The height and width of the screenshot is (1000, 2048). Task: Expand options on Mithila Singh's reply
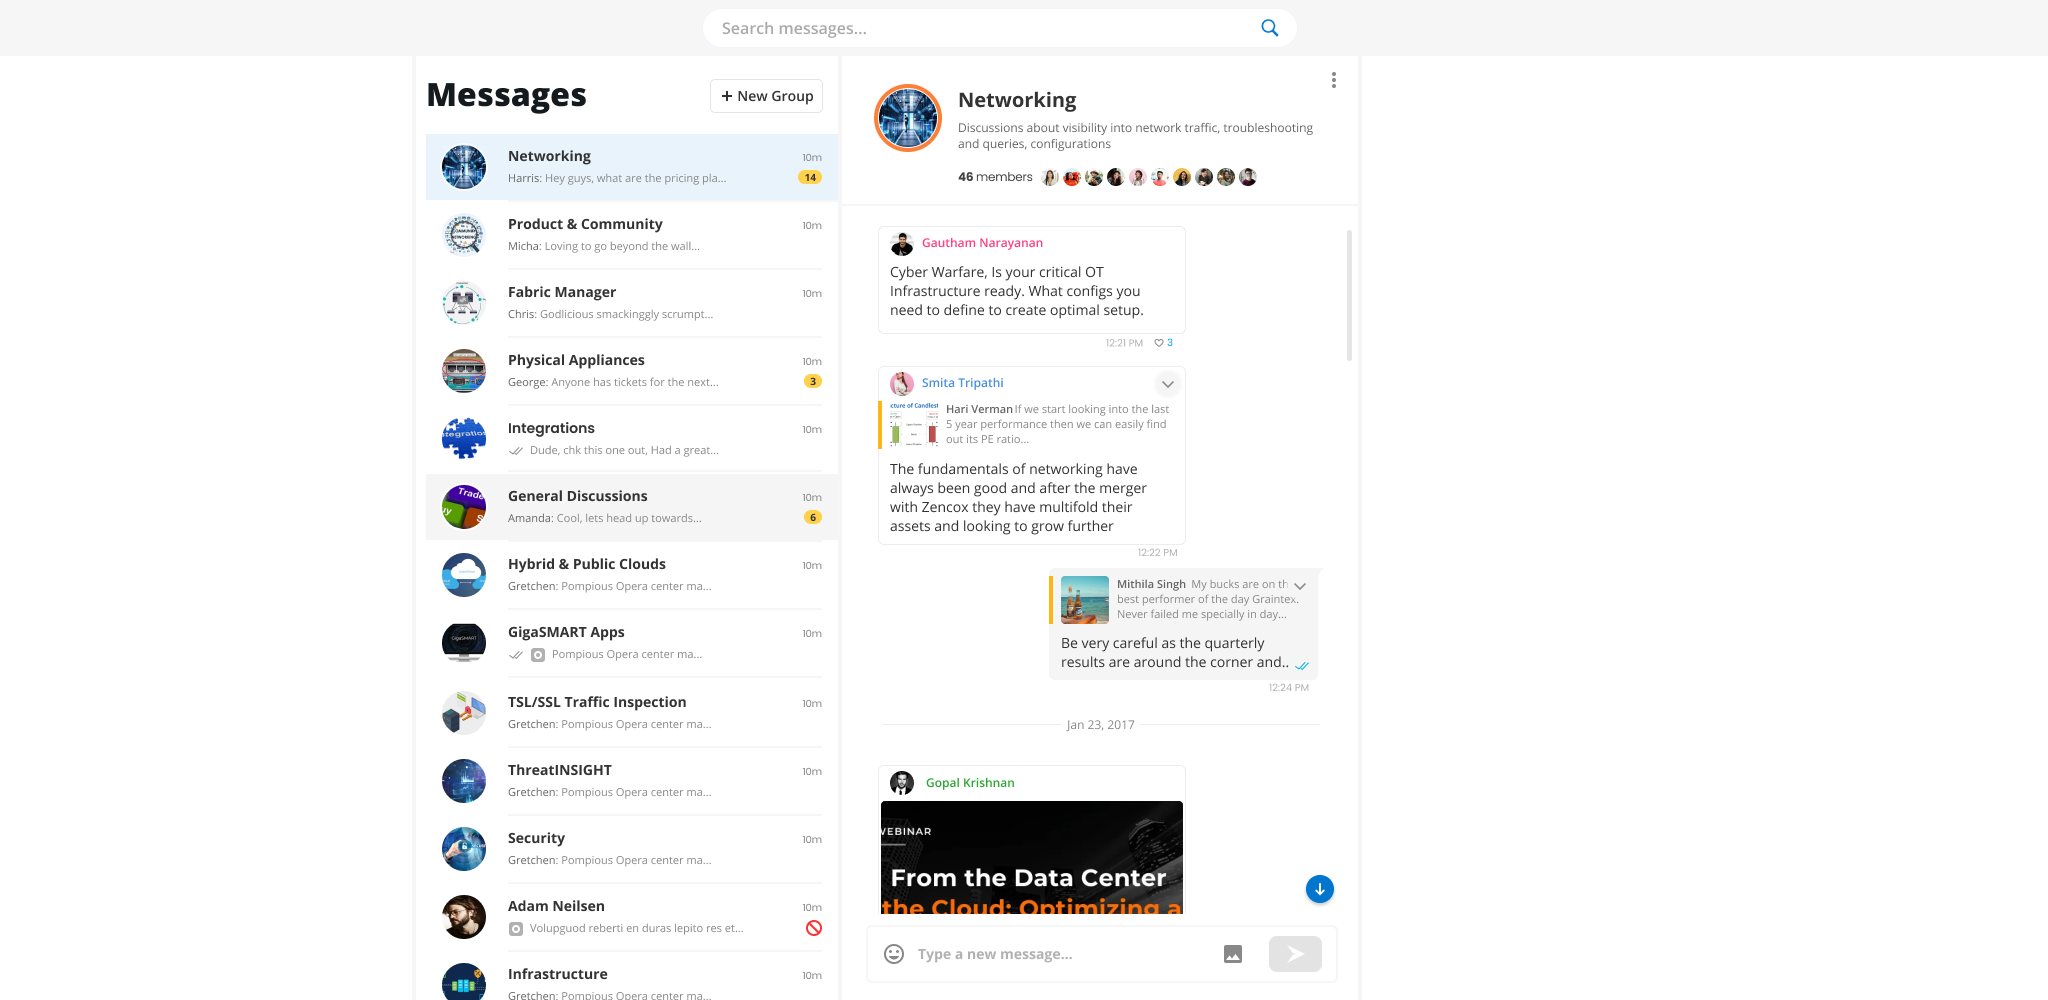1300,588
